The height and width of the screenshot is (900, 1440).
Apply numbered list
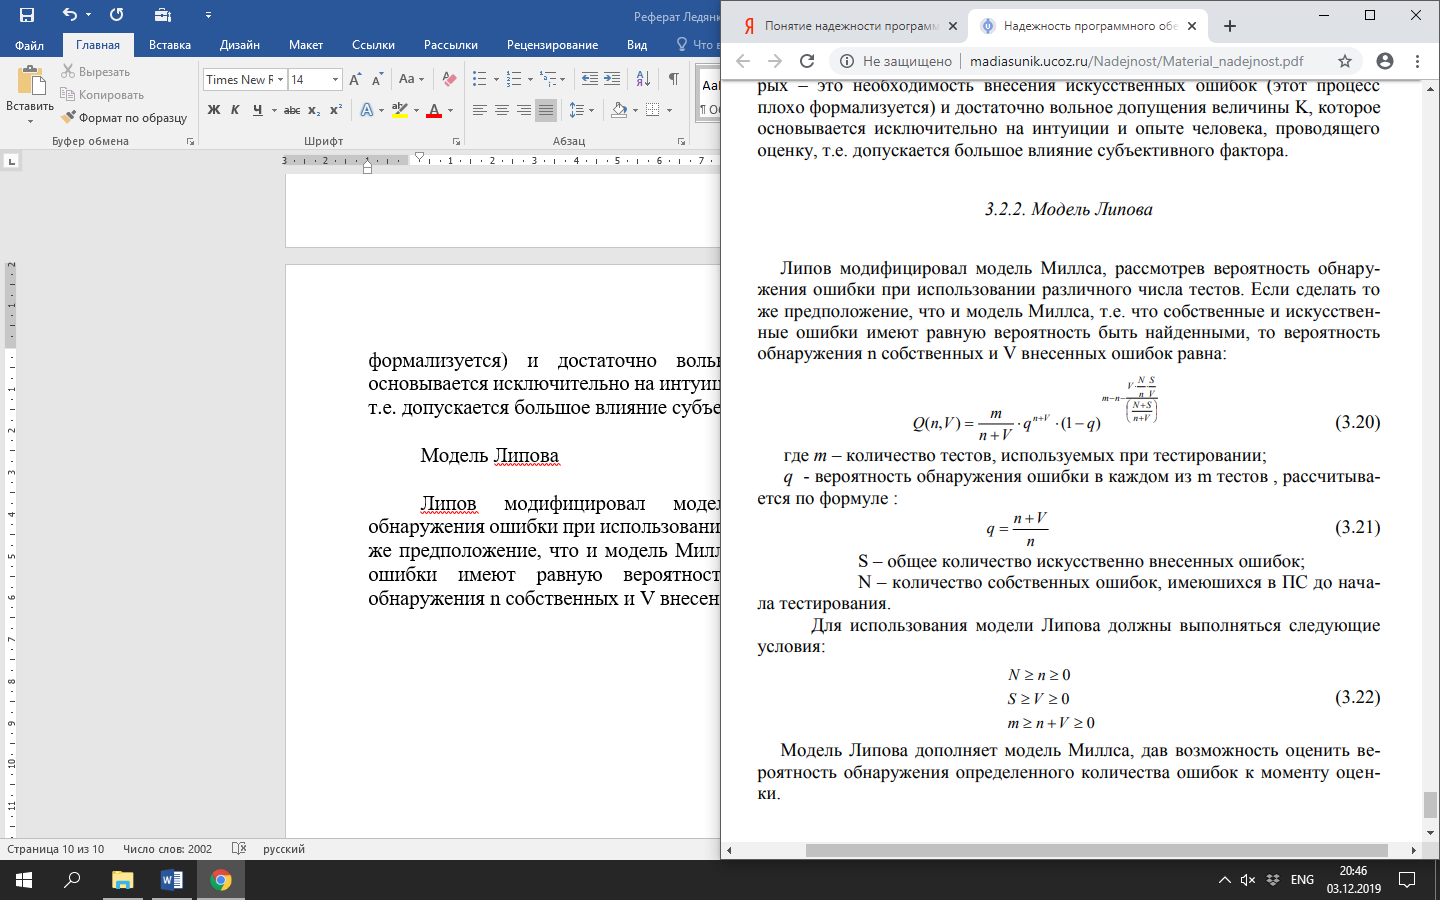pyautogui.click(x=514, y=79)
